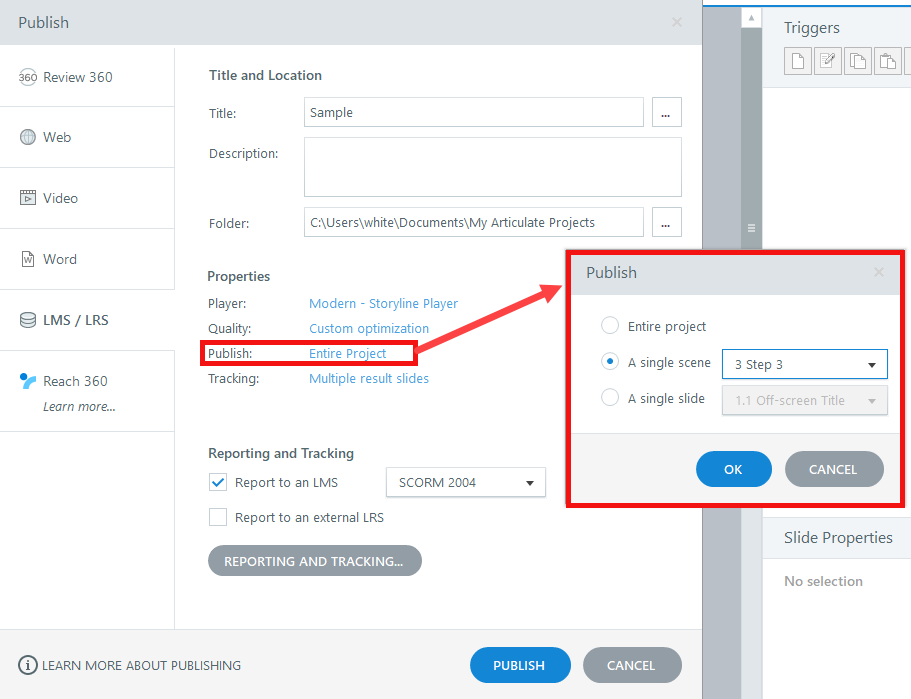Click the Folder path field

pyautogui.click(x=474, y=222)
